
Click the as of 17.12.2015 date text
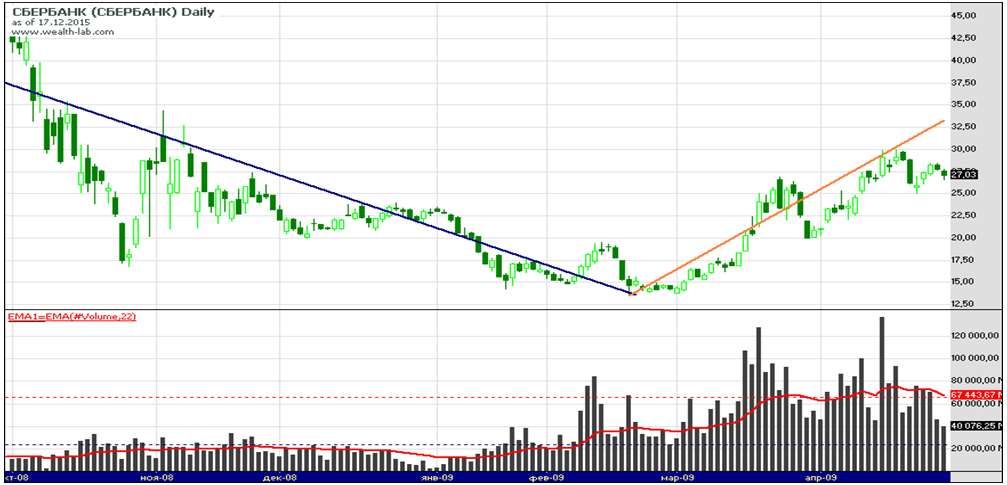click(46, 22)
